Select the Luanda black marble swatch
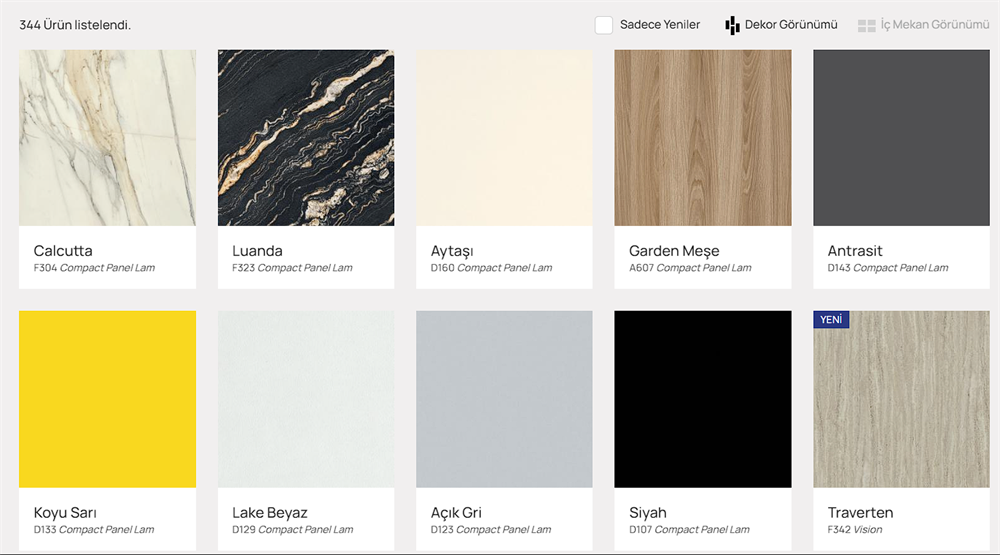The width and height of the screenshot is (1000, 555). (x=306, y=138)
